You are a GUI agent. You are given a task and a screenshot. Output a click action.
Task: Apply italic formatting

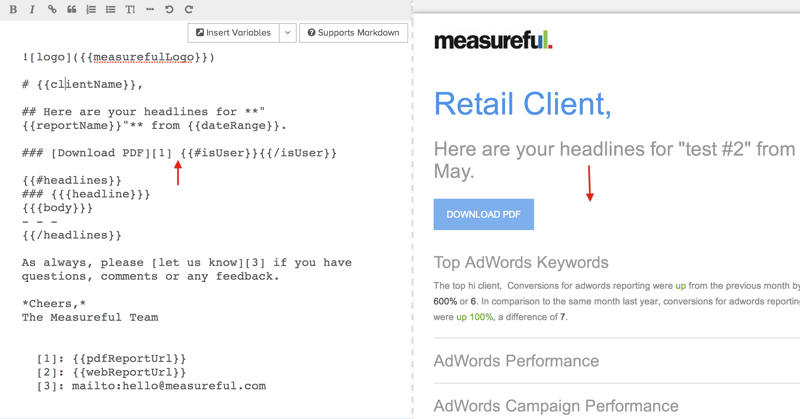click(32, 9)
